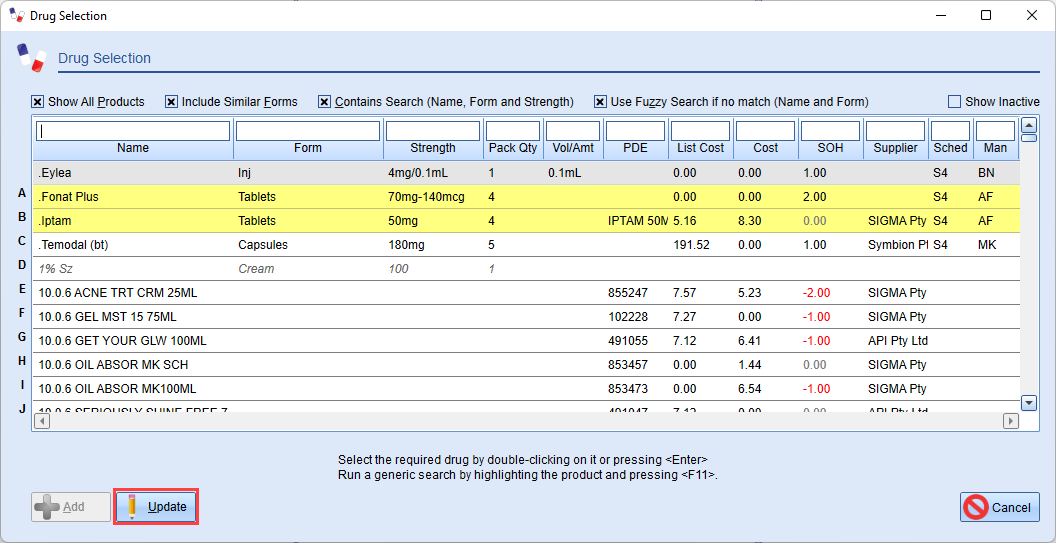Click List Cost value 191.52

pyautogui.click(x=691, y=245)
